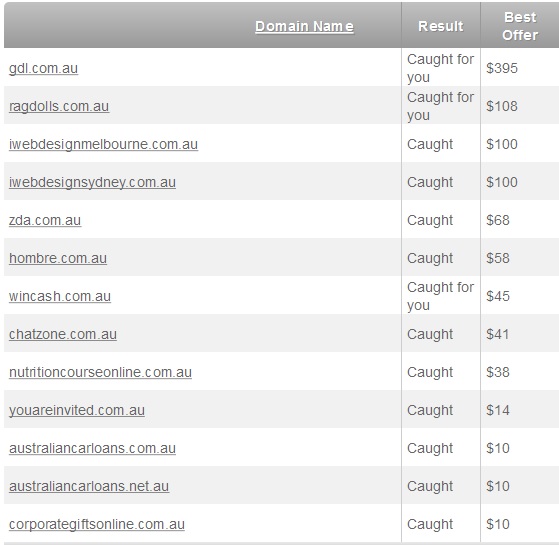The height and width of the screenshot is (545, 559).
Task: Open the chatzone.com.au domain link
Action: click(63, 334)
